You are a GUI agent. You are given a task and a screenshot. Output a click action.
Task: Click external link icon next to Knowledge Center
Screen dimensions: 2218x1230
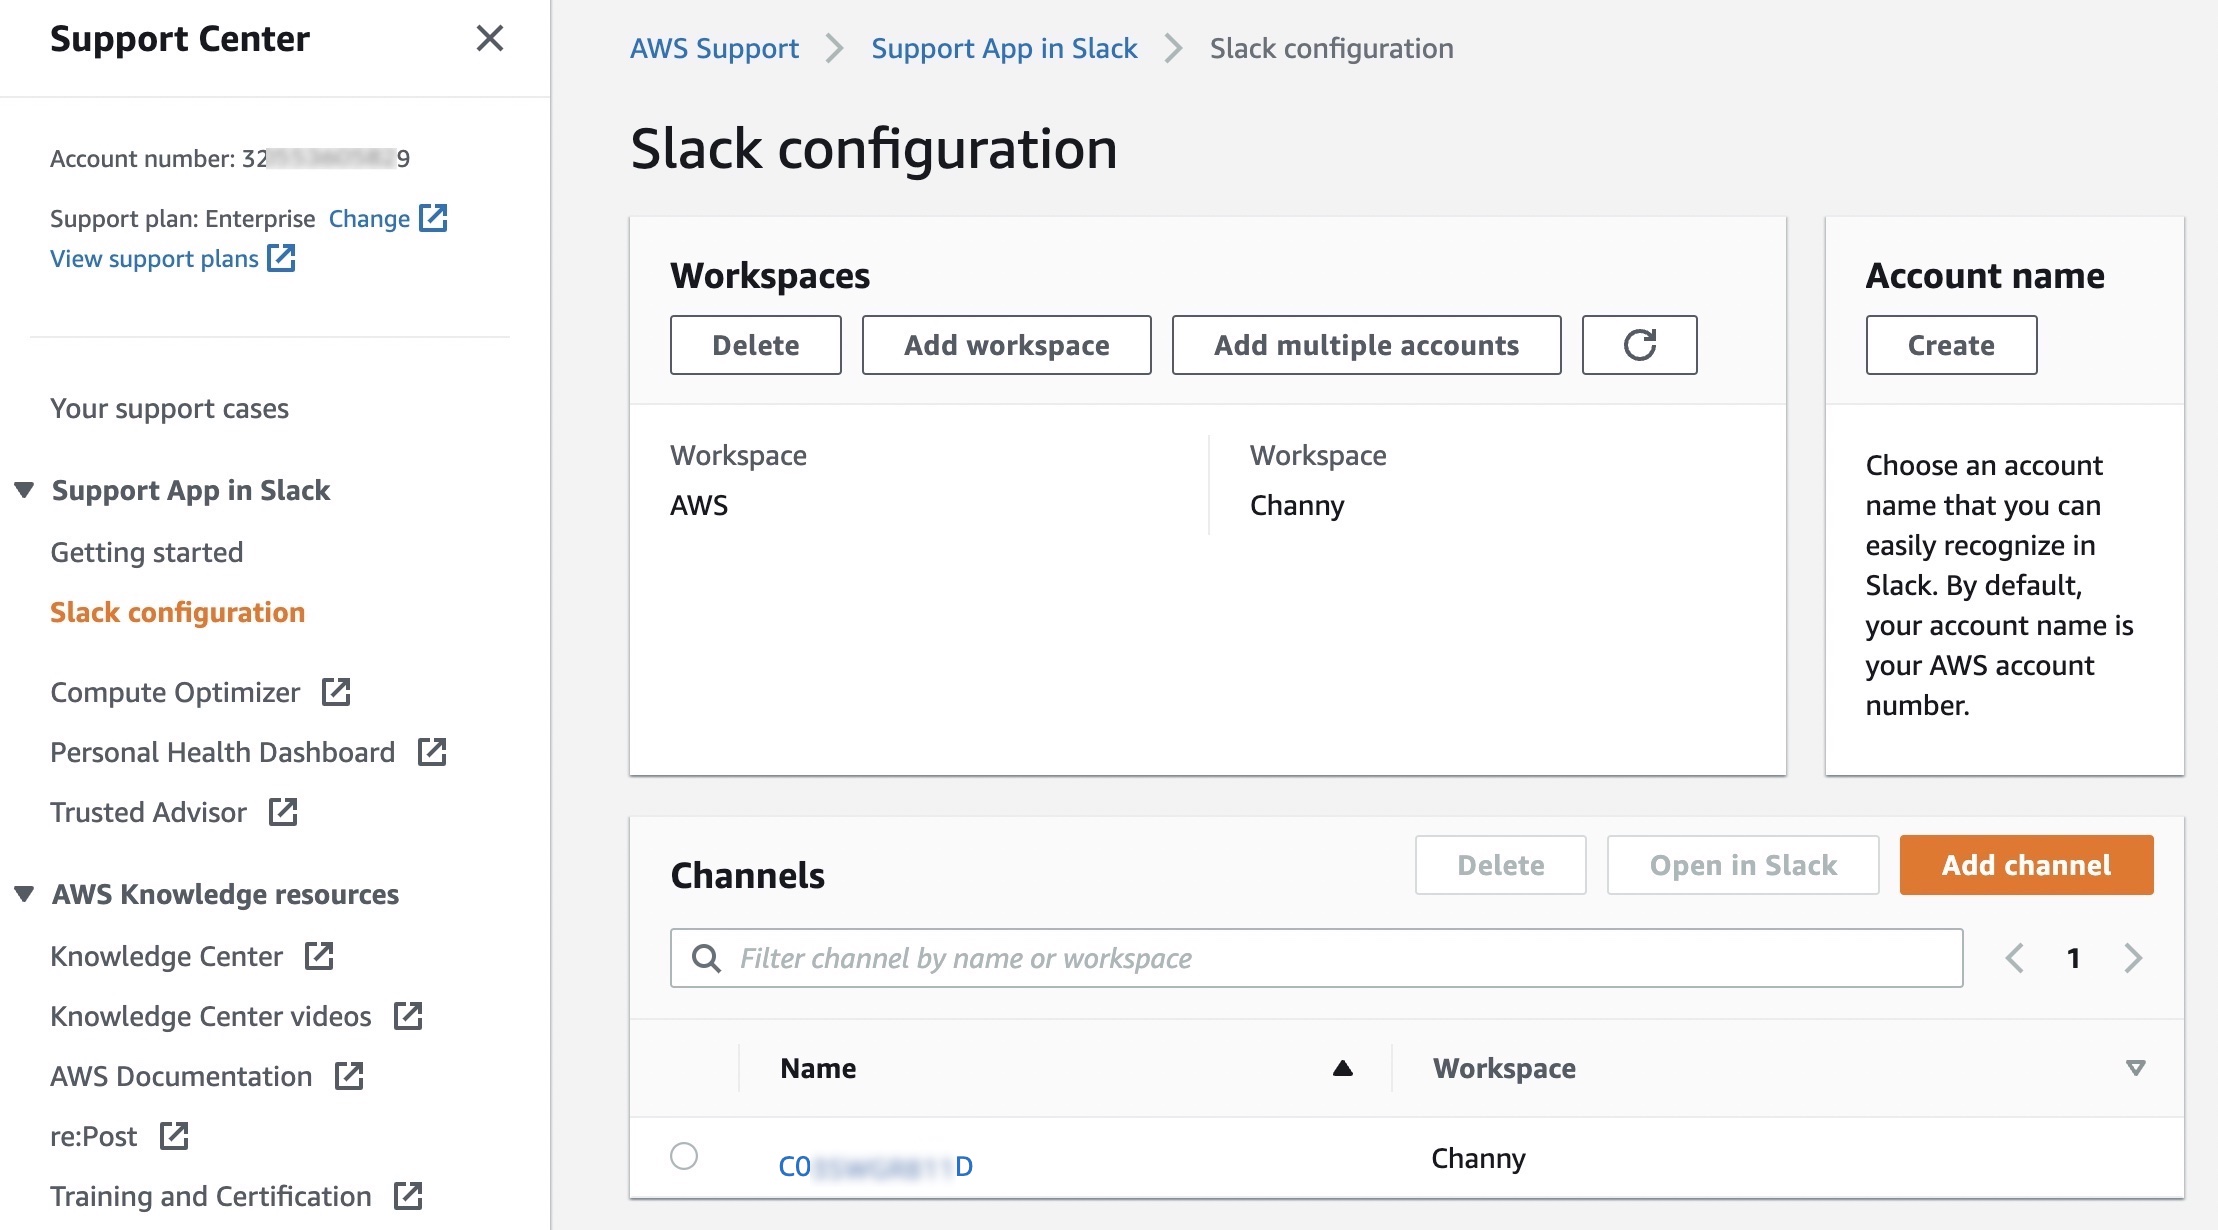tap(319, 956)
